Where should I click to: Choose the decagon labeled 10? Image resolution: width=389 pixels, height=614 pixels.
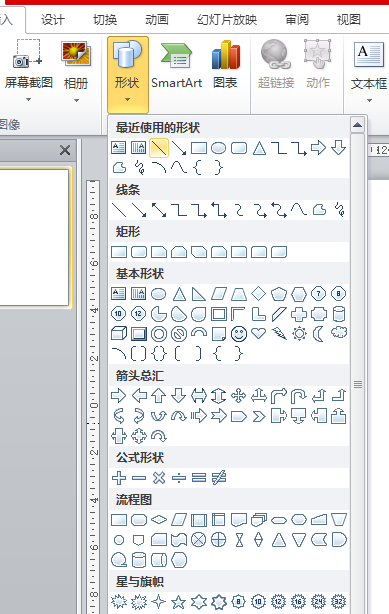[x=118, y=314]
